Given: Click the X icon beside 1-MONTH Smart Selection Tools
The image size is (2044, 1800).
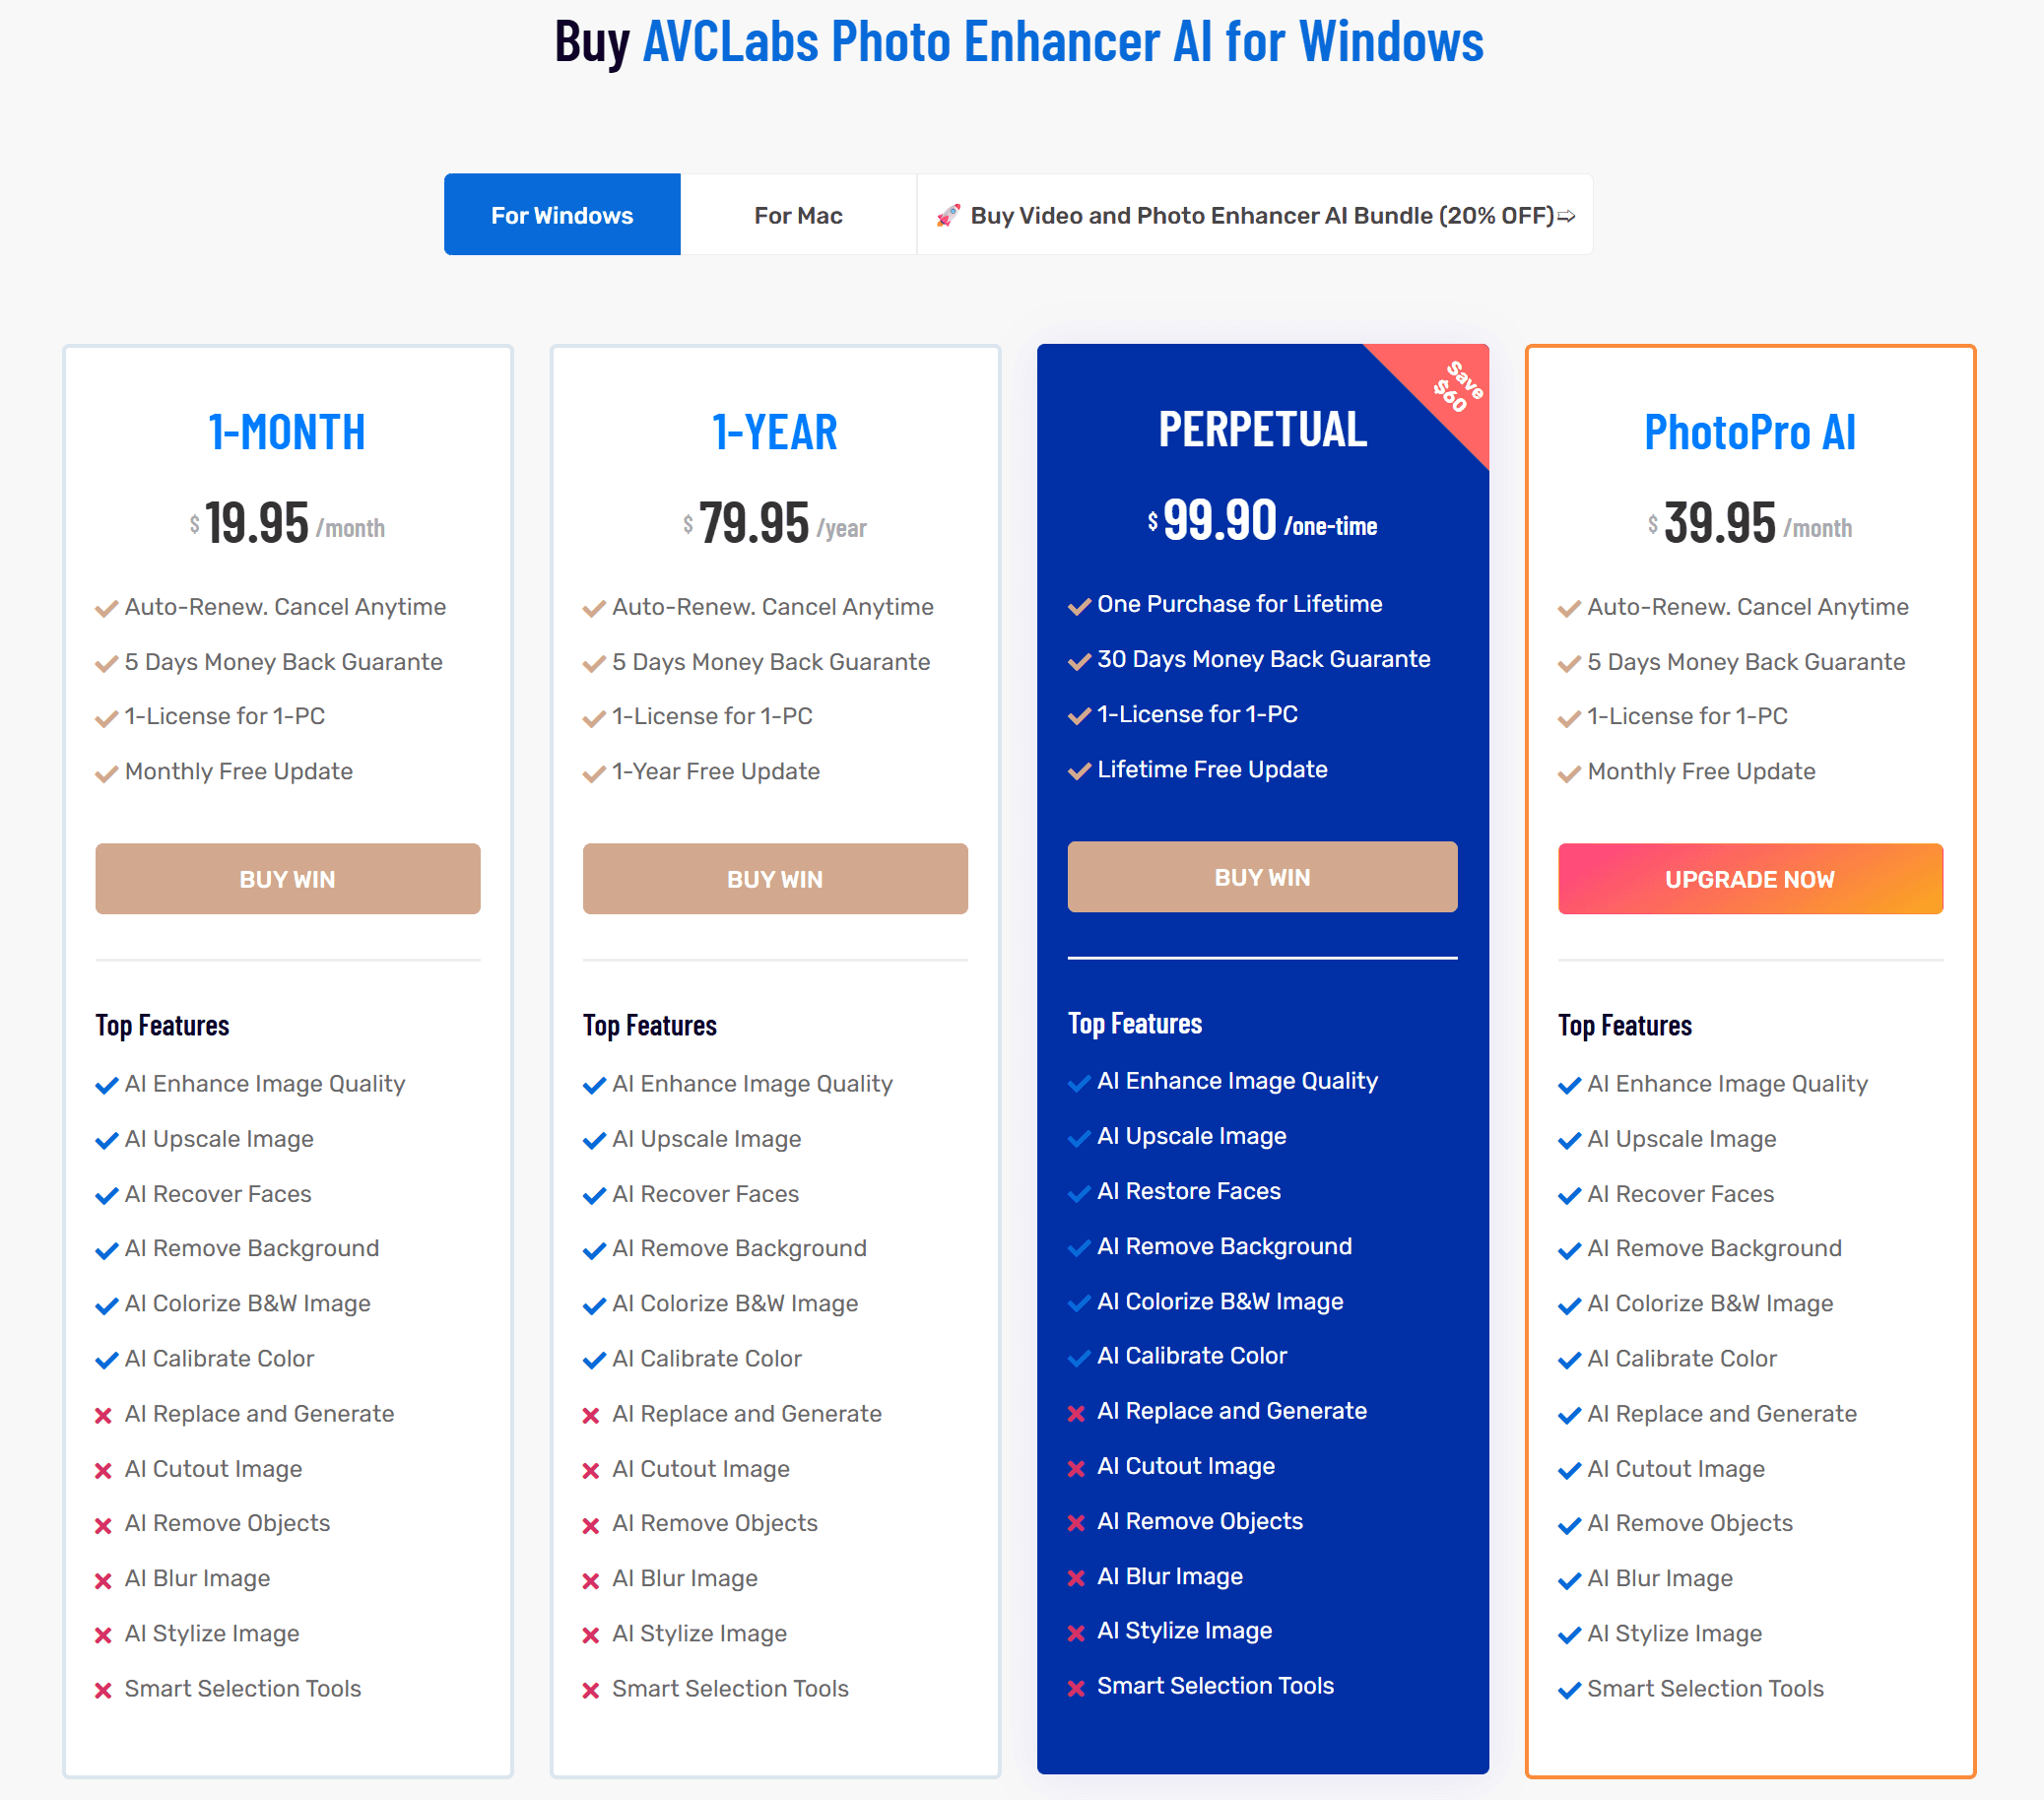Looking at the screenshot, I should 103,1691.
